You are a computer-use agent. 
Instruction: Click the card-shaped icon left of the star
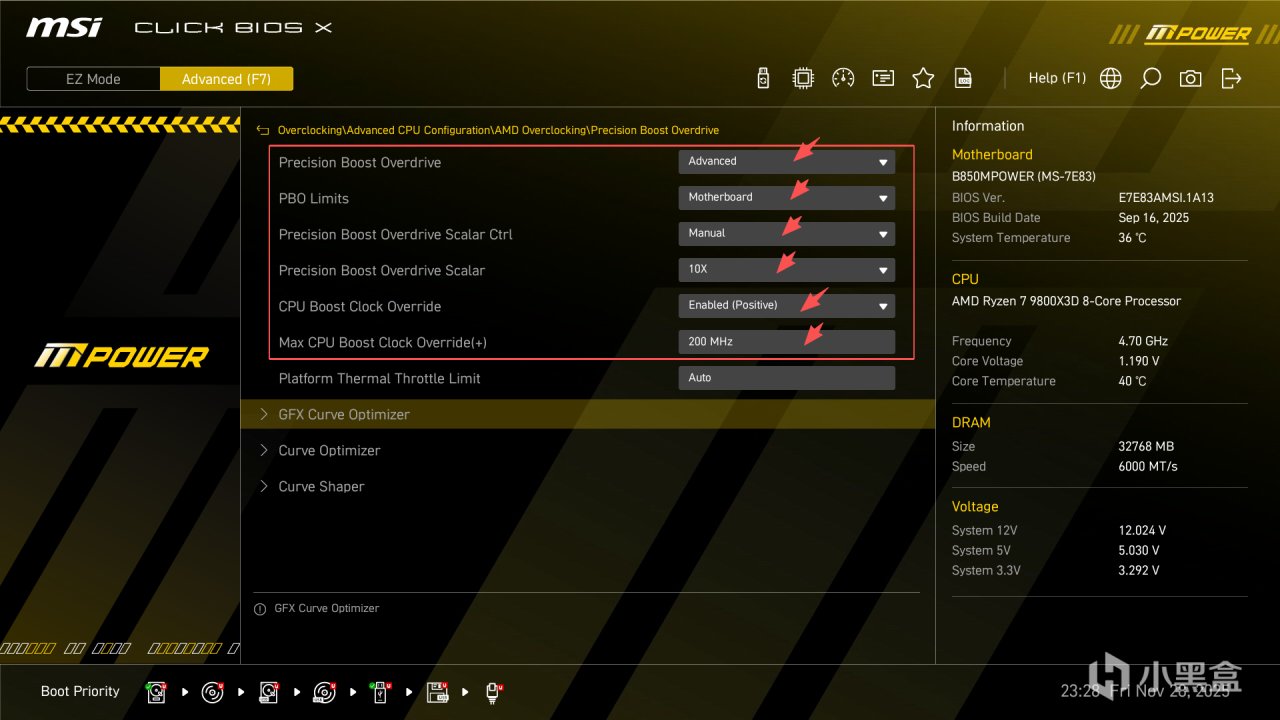[x=883, y=78]
